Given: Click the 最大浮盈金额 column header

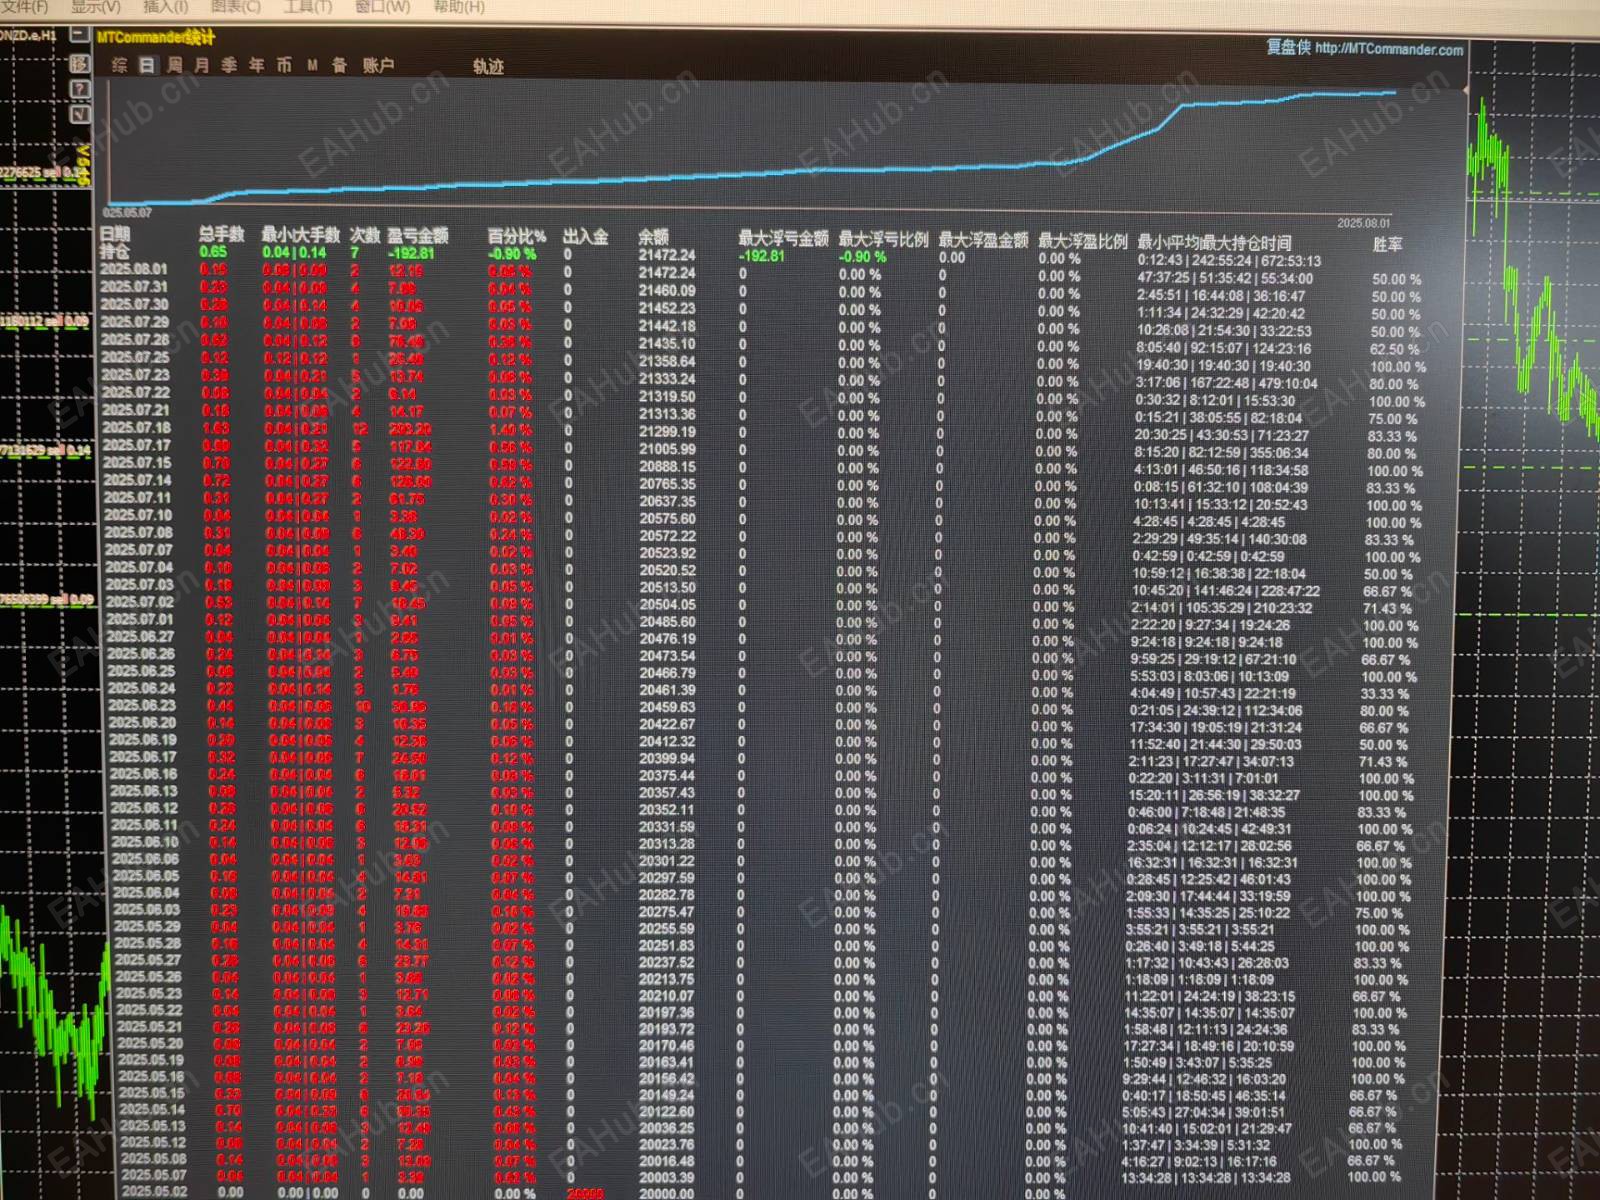Looking at the screenshot, I should (x=983, y=240).
